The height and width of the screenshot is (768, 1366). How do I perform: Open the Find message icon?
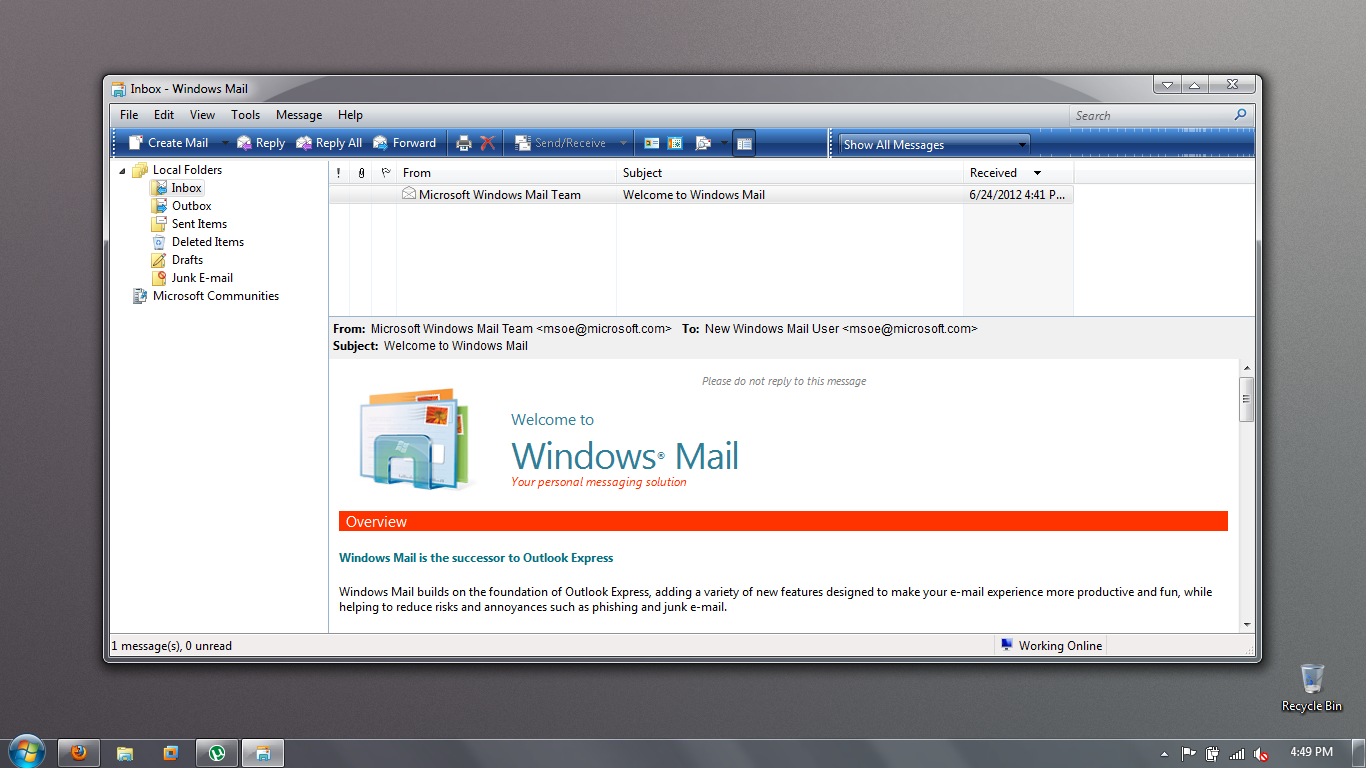[702, 142]
